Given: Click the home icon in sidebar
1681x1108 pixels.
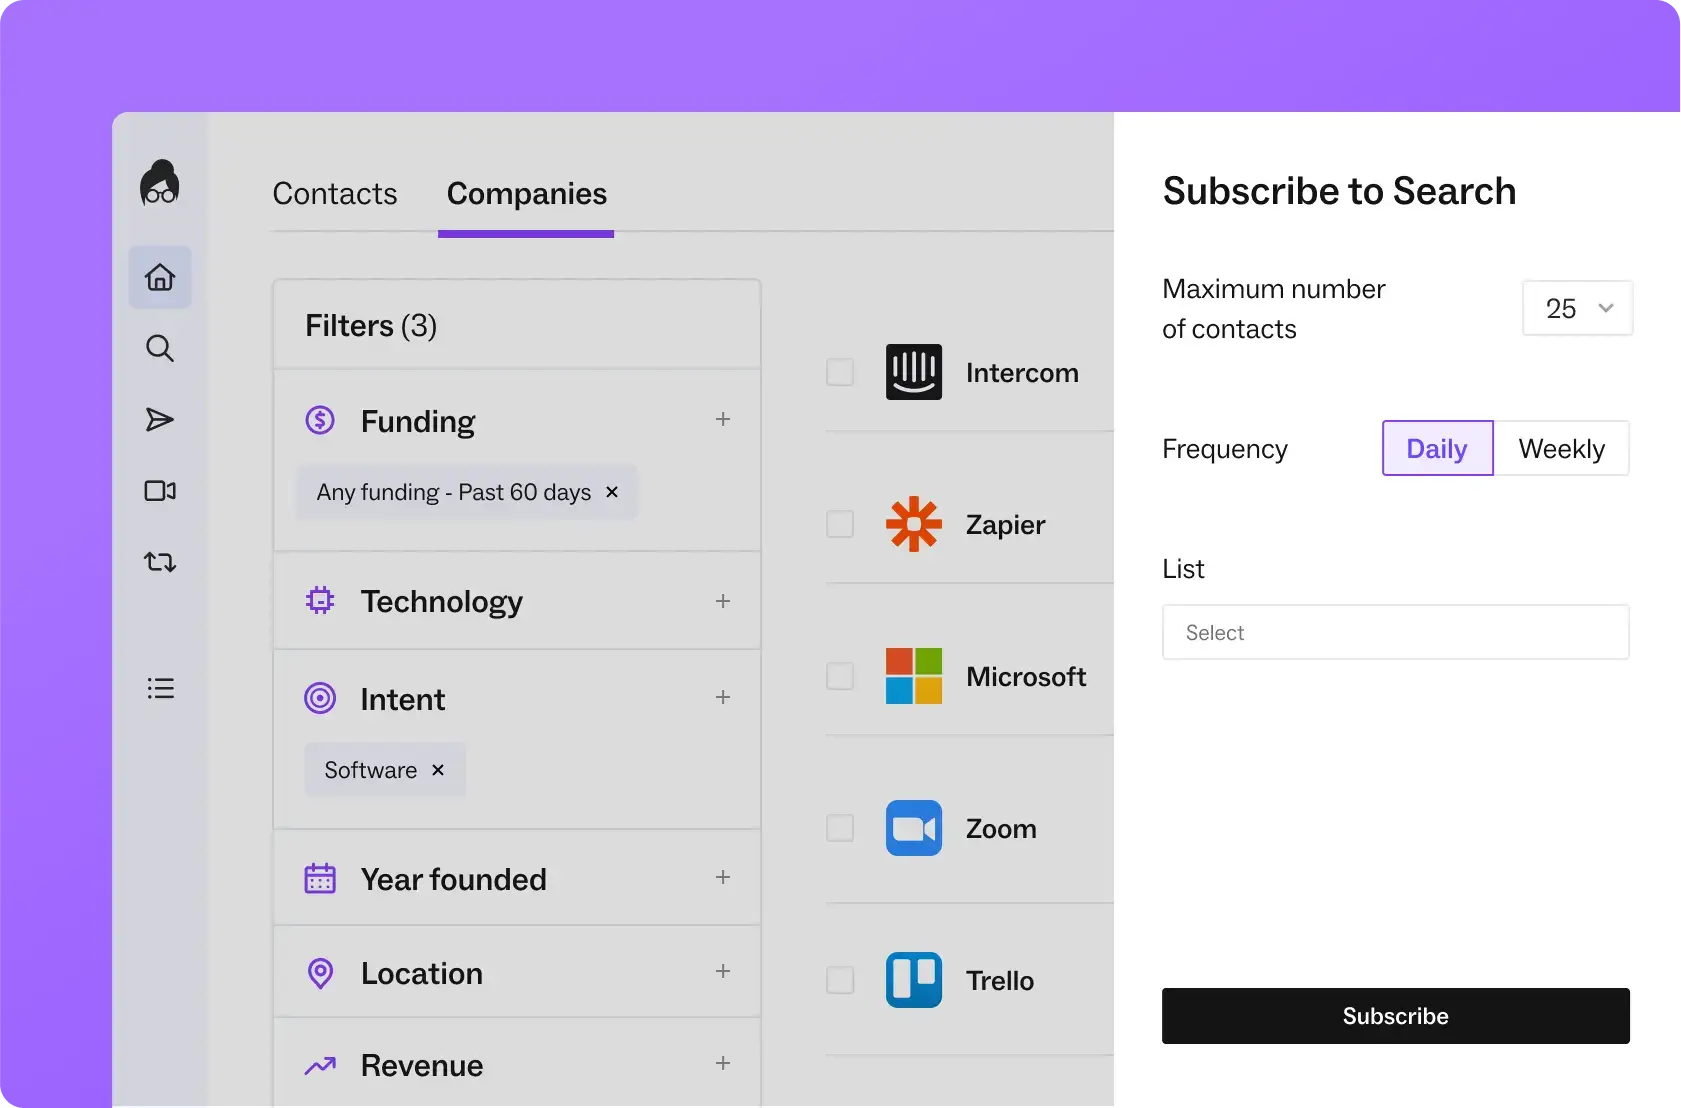Looking at the screenshot, I should 160,277.
